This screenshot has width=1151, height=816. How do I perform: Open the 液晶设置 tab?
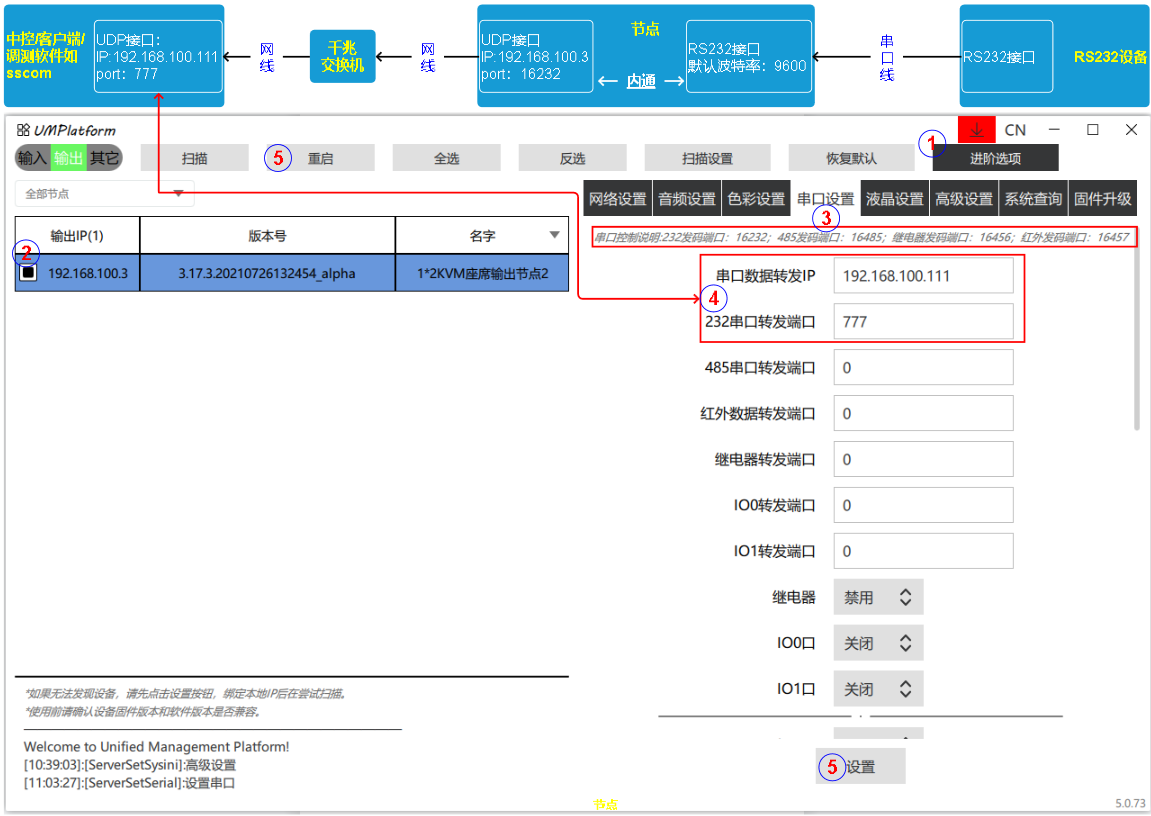tap(894, 199)
